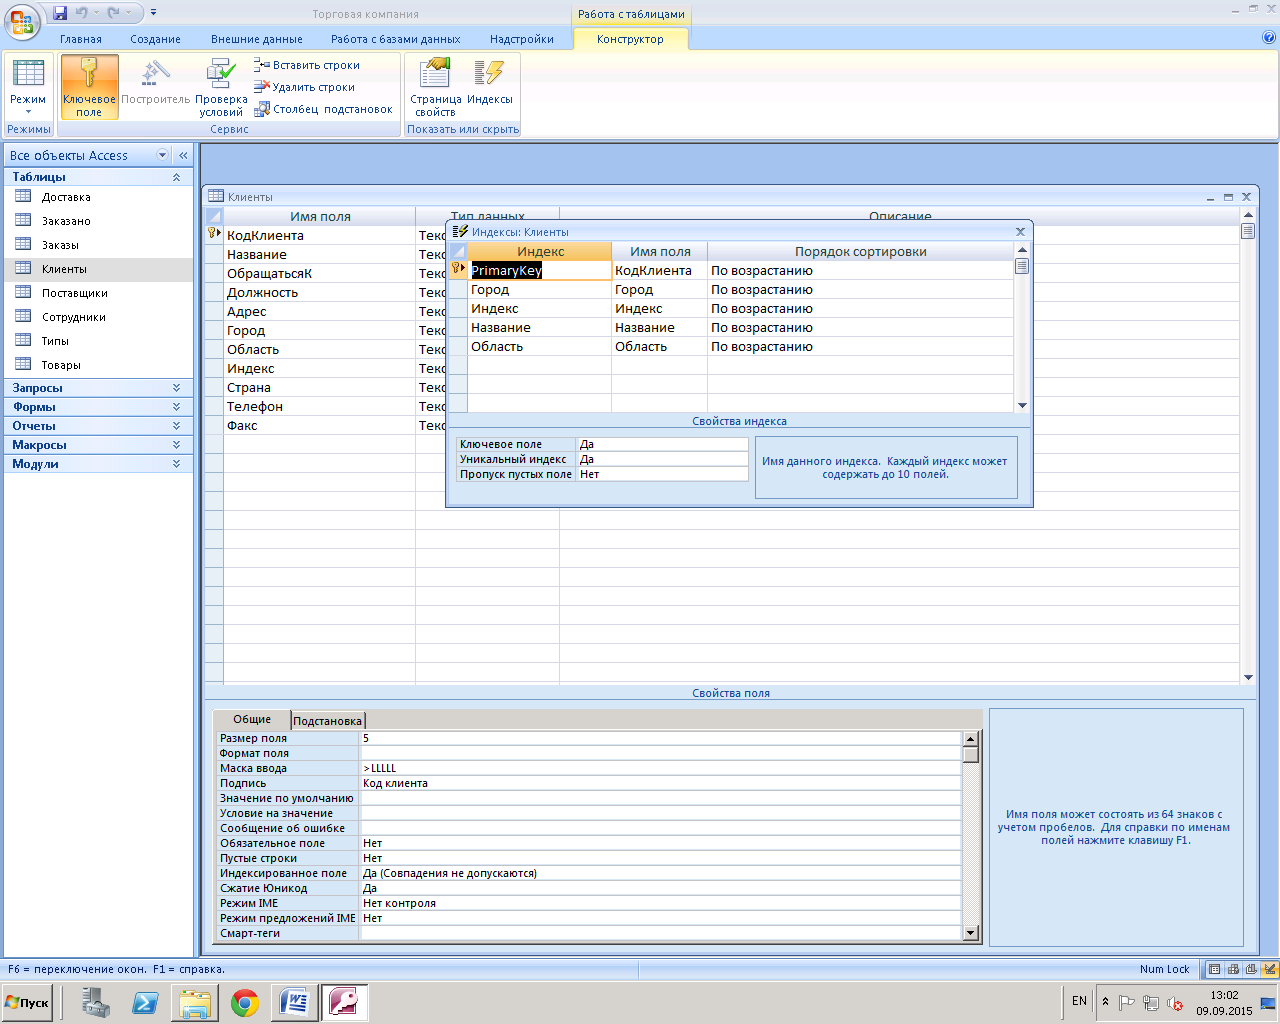Click the Город index row

click(740, 290)
